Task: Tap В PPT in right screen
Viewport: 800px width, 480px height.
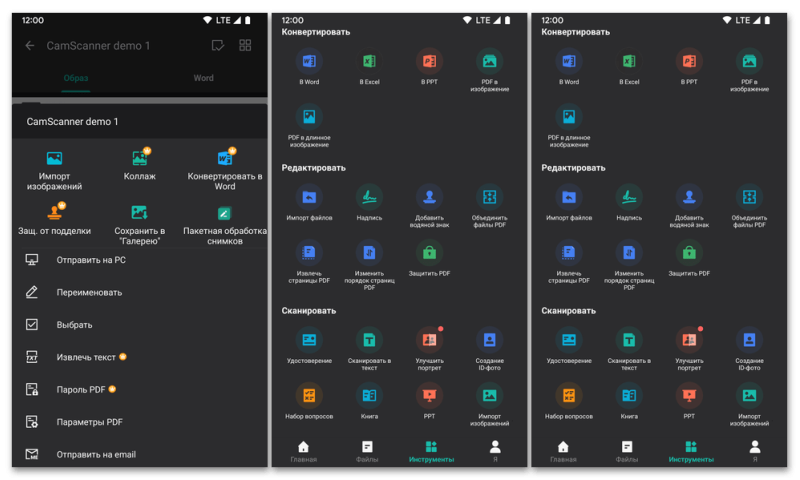Action: tap(689, 67)
